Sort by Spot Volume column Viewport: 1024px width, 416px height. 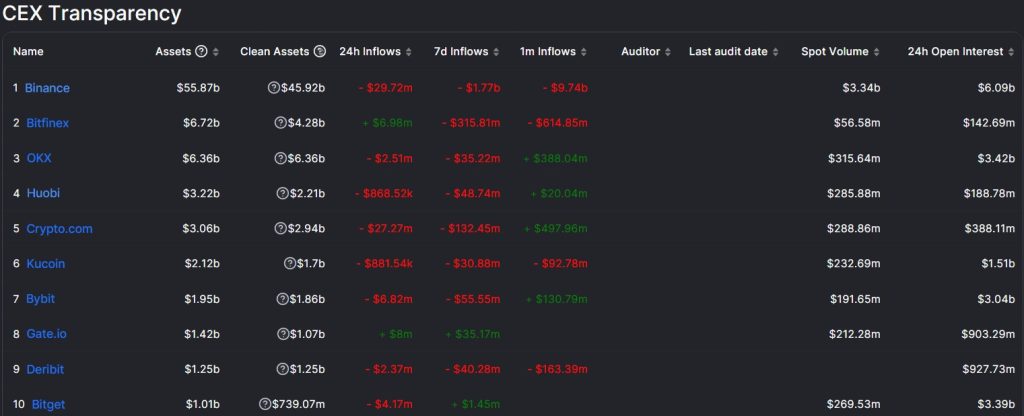click(877, 52)
